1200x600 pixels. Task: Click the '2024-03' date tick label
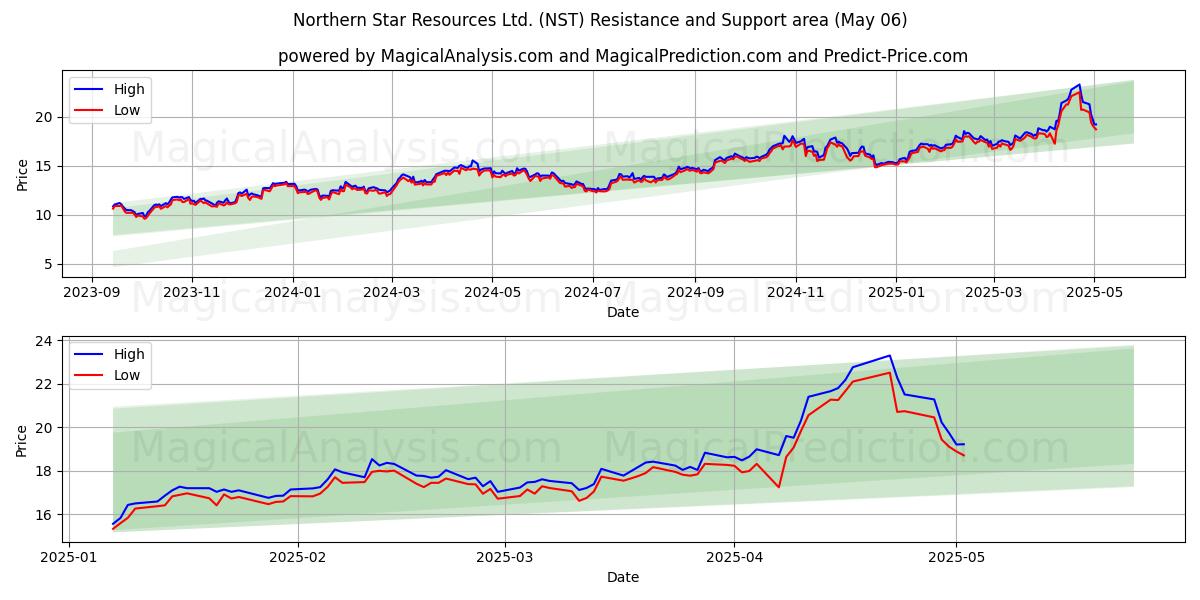[392, 292]
